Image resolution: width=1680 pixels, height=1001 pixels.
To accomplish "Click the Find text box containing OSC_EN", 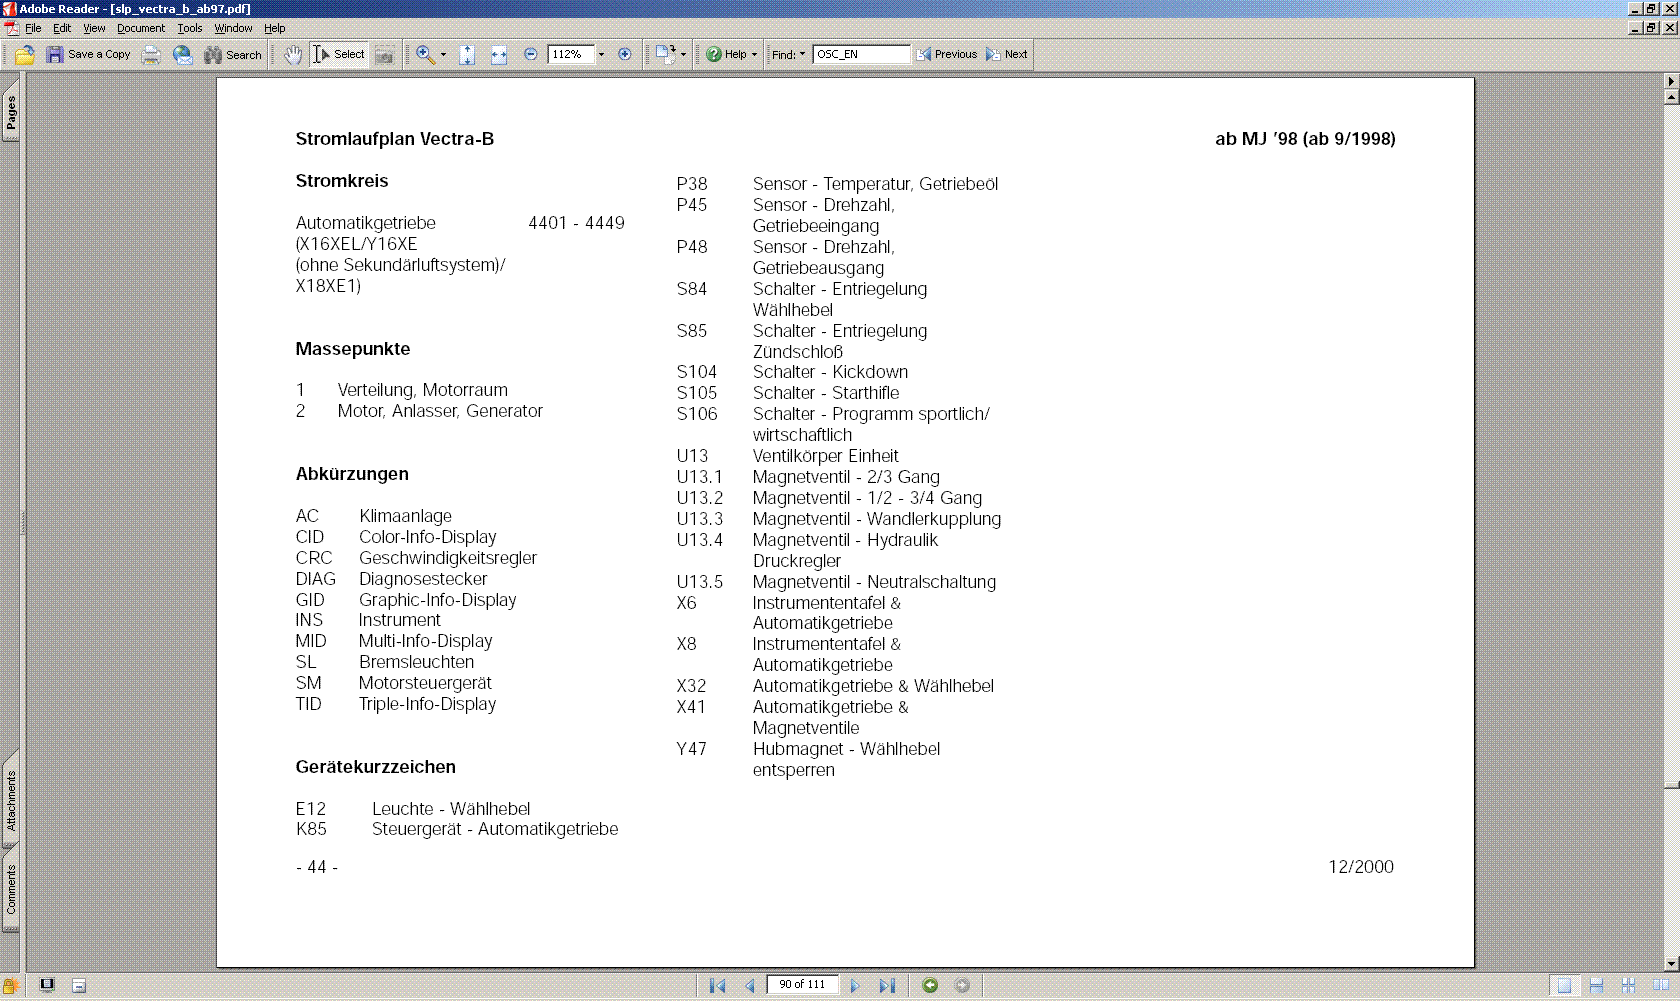I will click(862, 55).
